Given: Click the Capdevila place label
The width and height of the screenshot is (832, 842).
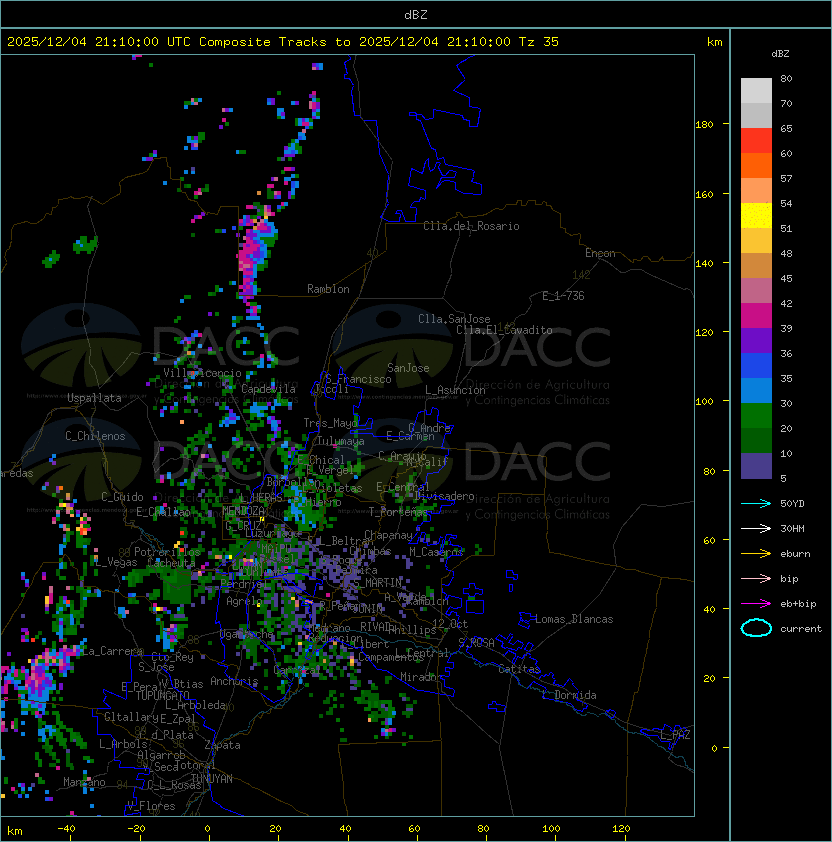Looking at the screenshot, I should pos(269,389).
